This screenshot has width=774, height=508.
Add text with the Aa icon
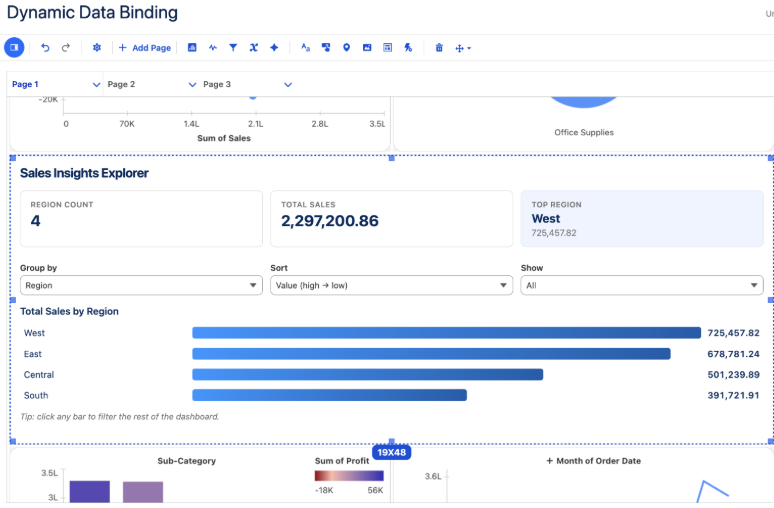pos(306,47)
